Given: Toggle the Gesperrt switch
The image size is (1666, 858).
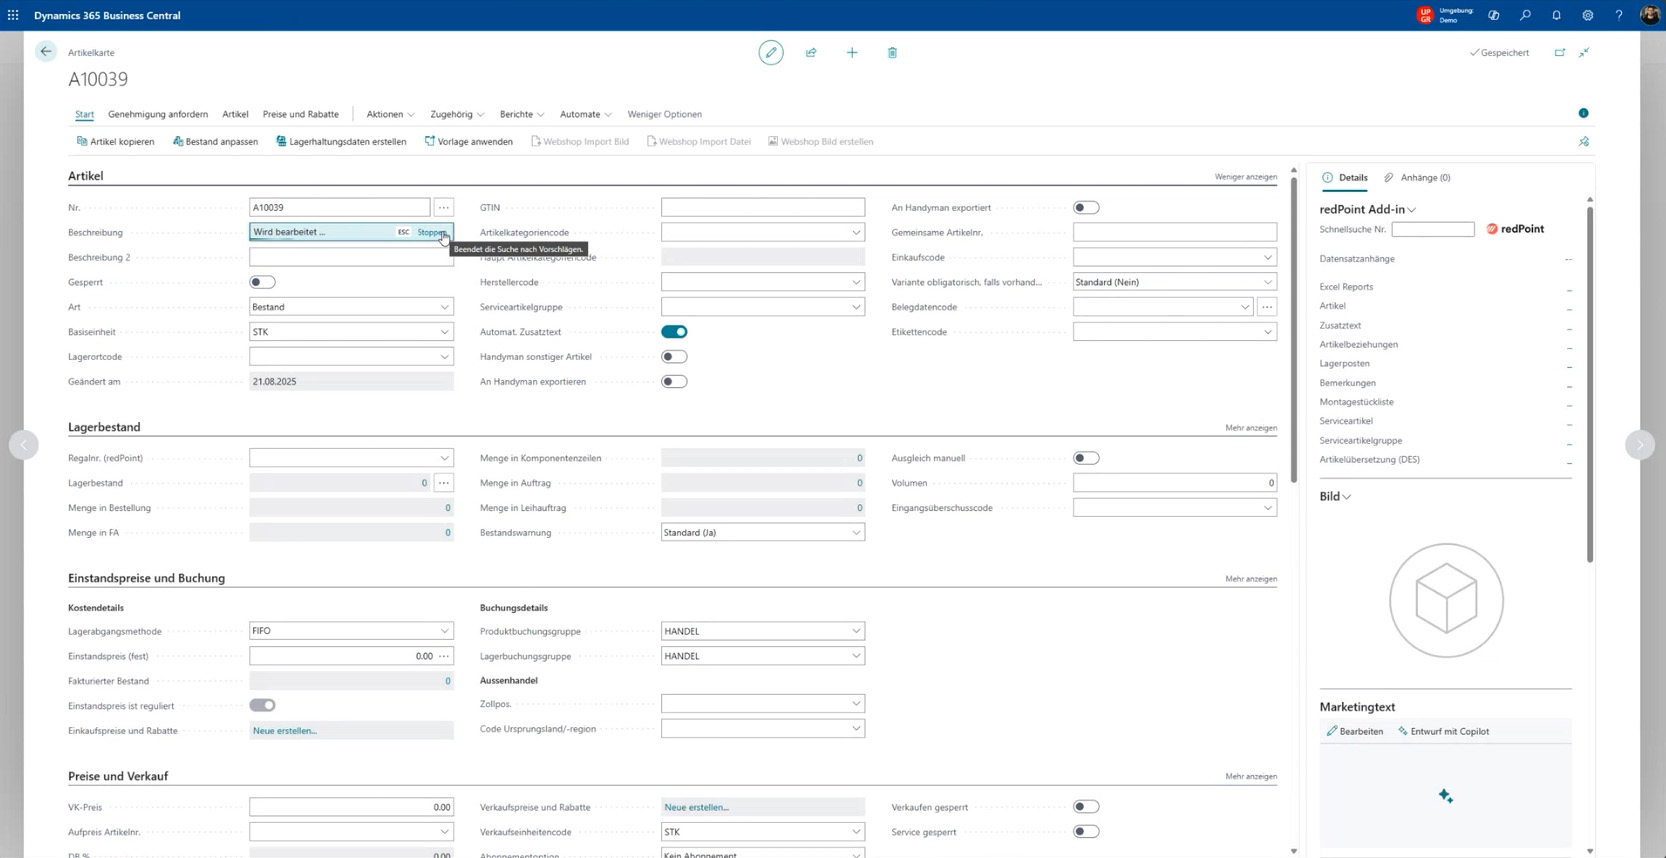Looking at the screenshot, I should click(x=262, y=282).
